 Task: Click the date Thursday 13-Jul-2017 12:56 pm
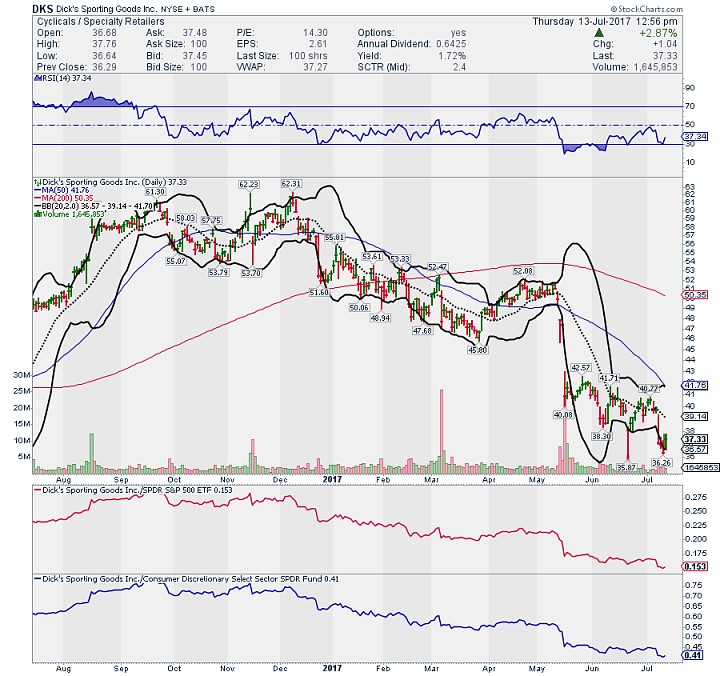pyautogui.click(x=605, y=21)
